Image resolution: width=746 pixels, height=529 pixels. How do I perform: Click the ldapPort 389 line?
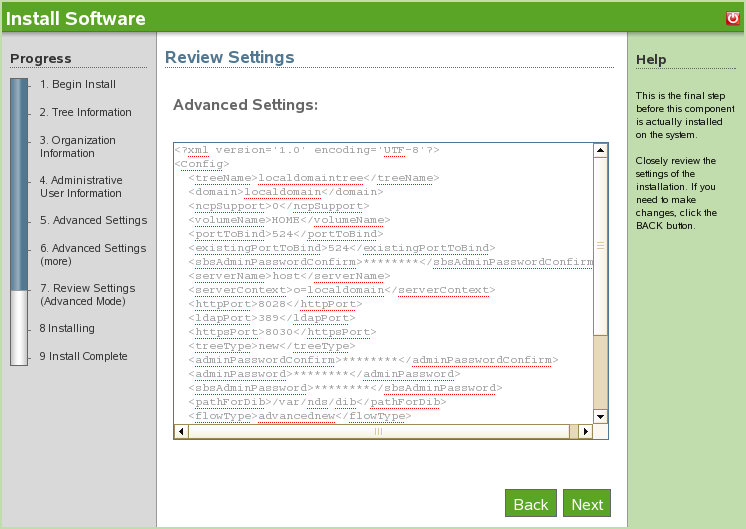point(272,318)
